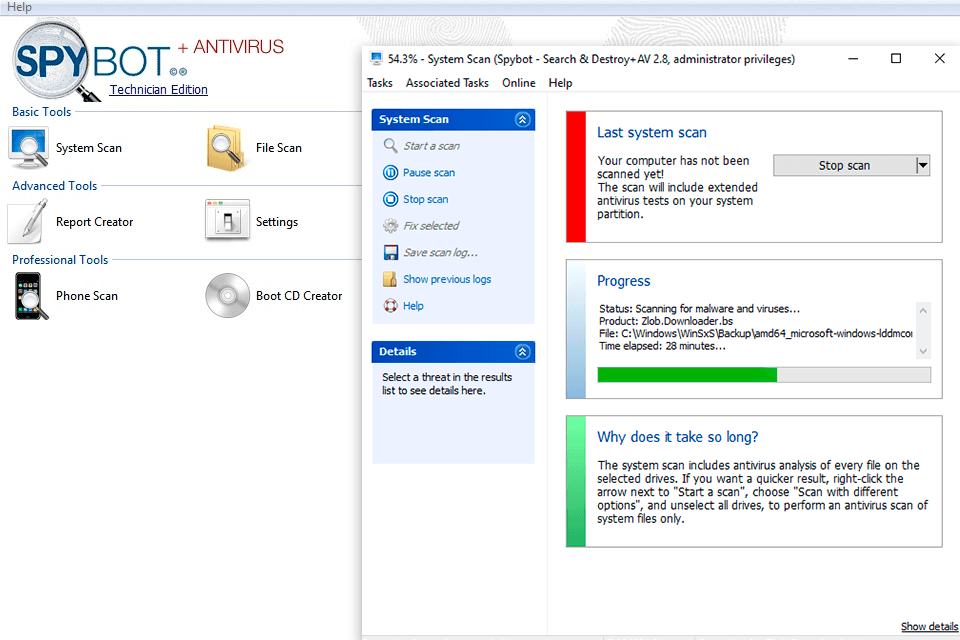Screen dimensions: 960x640
Task: Click the Start a scan text
Action: click(x=431, y=146)
